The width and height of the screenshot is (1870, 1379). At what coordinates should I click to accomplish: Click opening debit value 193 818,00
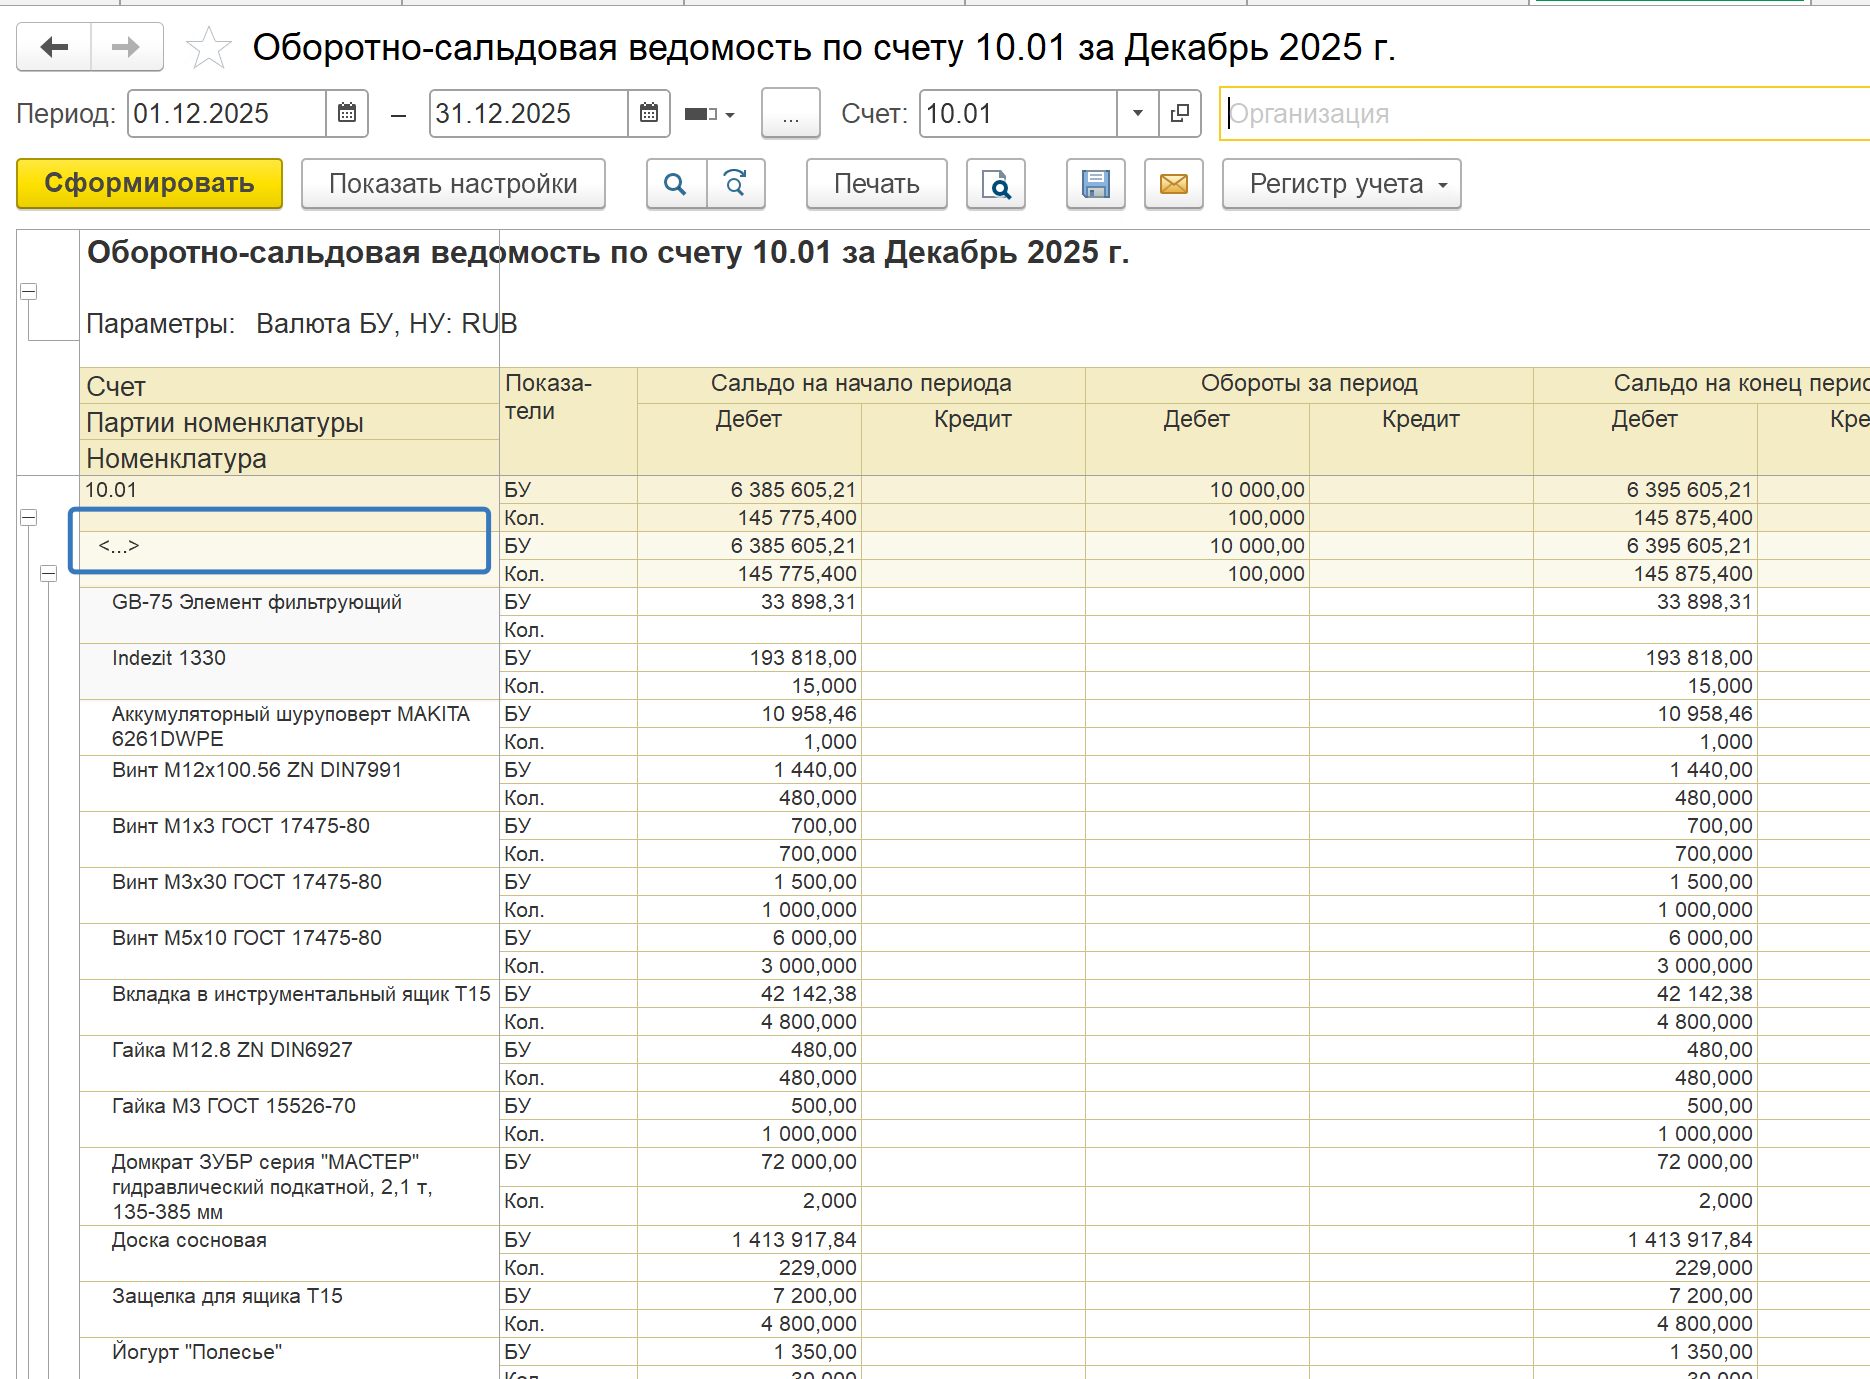[x=749, y=658]
